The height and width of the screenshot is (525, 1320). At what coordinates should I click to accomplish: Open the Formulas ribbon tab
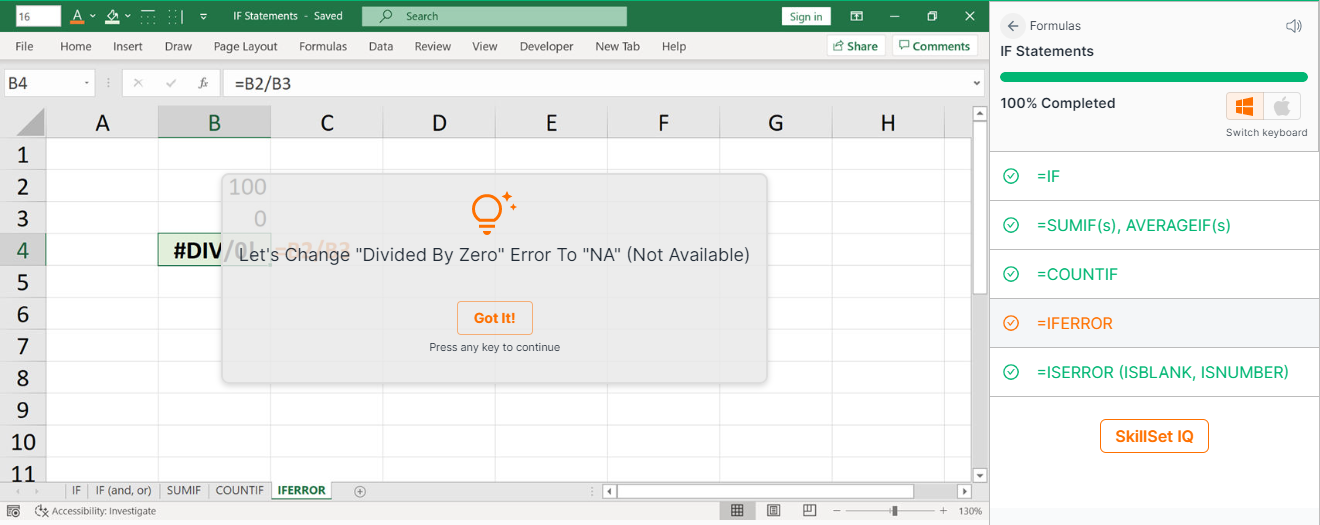(x=323, y=46)
